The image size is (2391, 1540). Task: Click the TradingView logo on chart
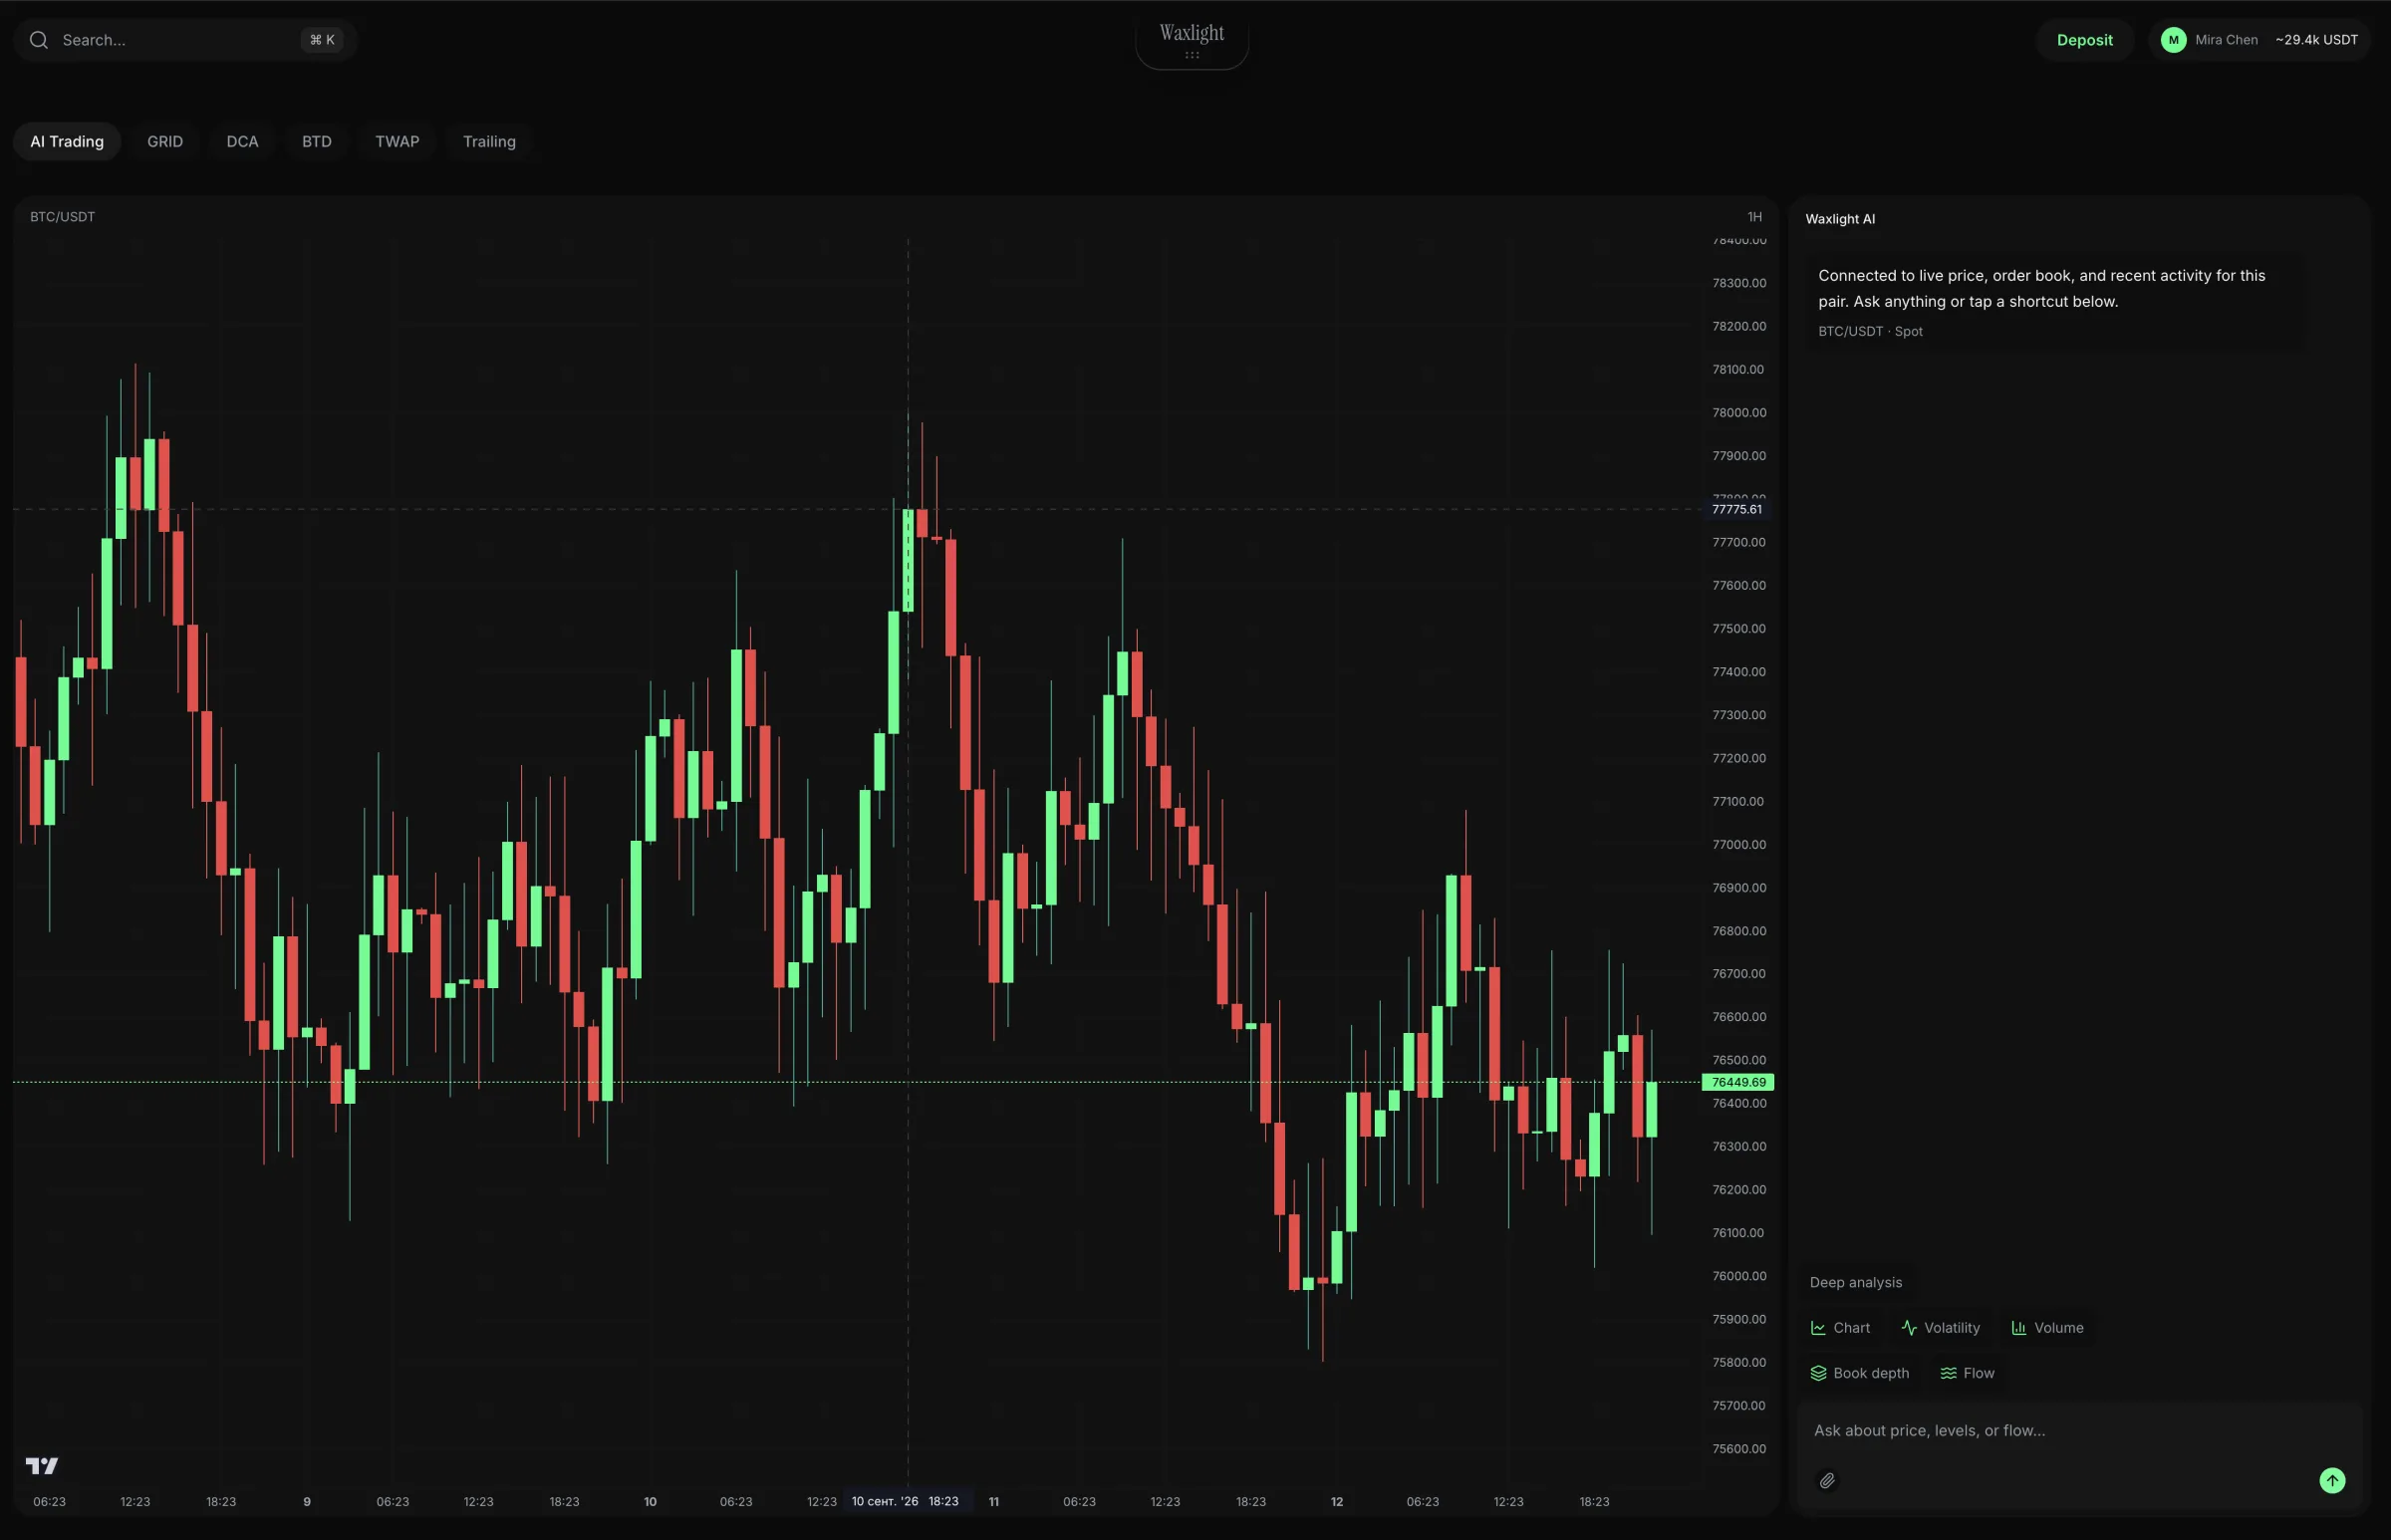click(42, 1465)
